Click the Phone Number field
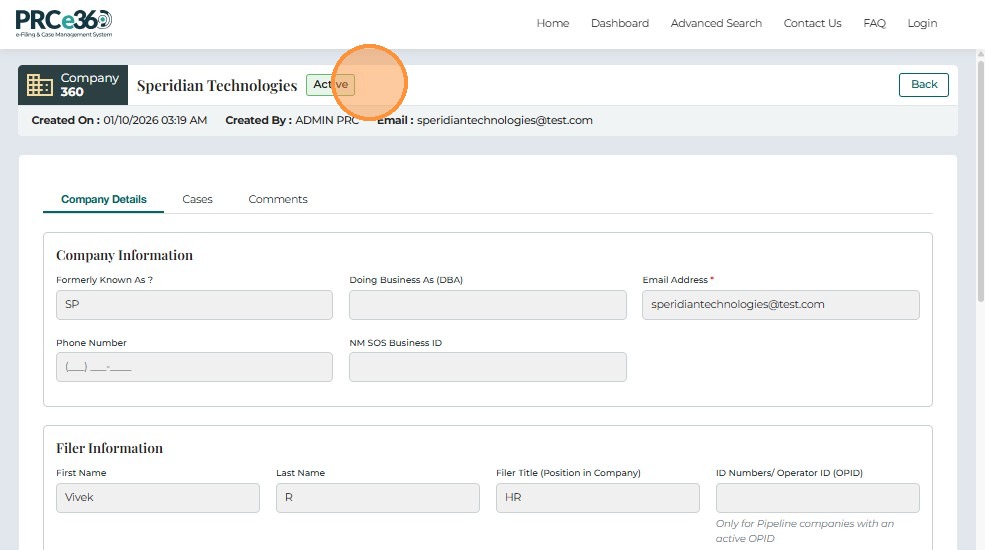 click(x=194, y=367)
